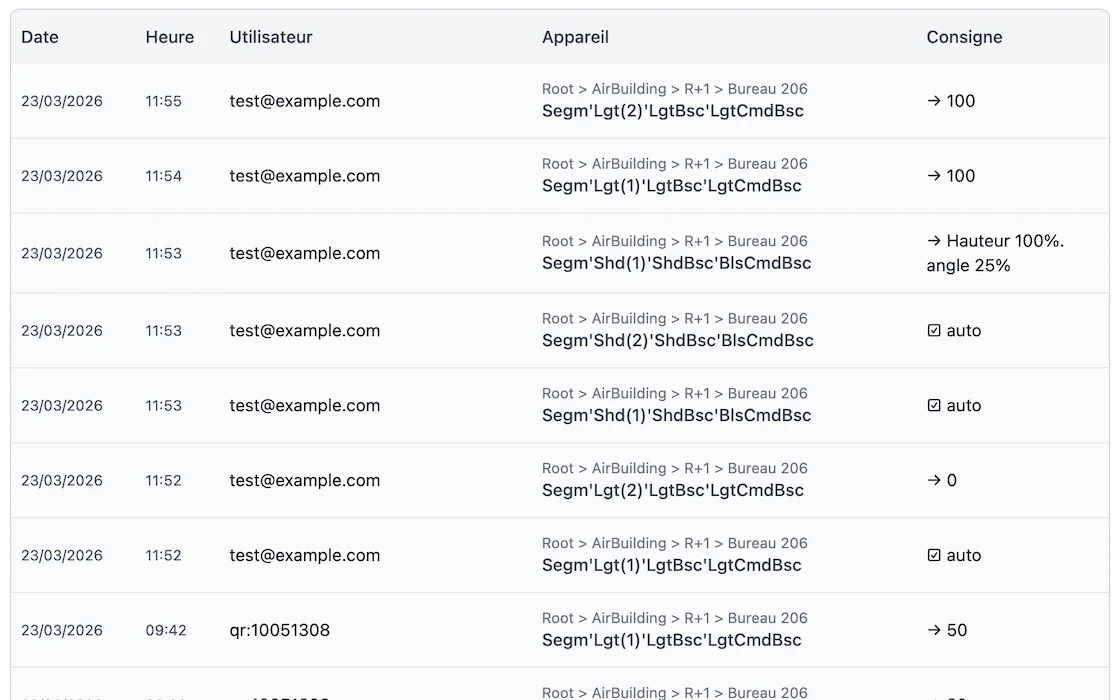Click the date cell in the 09:42 row
1120x700 pixels.
[62, 631]
